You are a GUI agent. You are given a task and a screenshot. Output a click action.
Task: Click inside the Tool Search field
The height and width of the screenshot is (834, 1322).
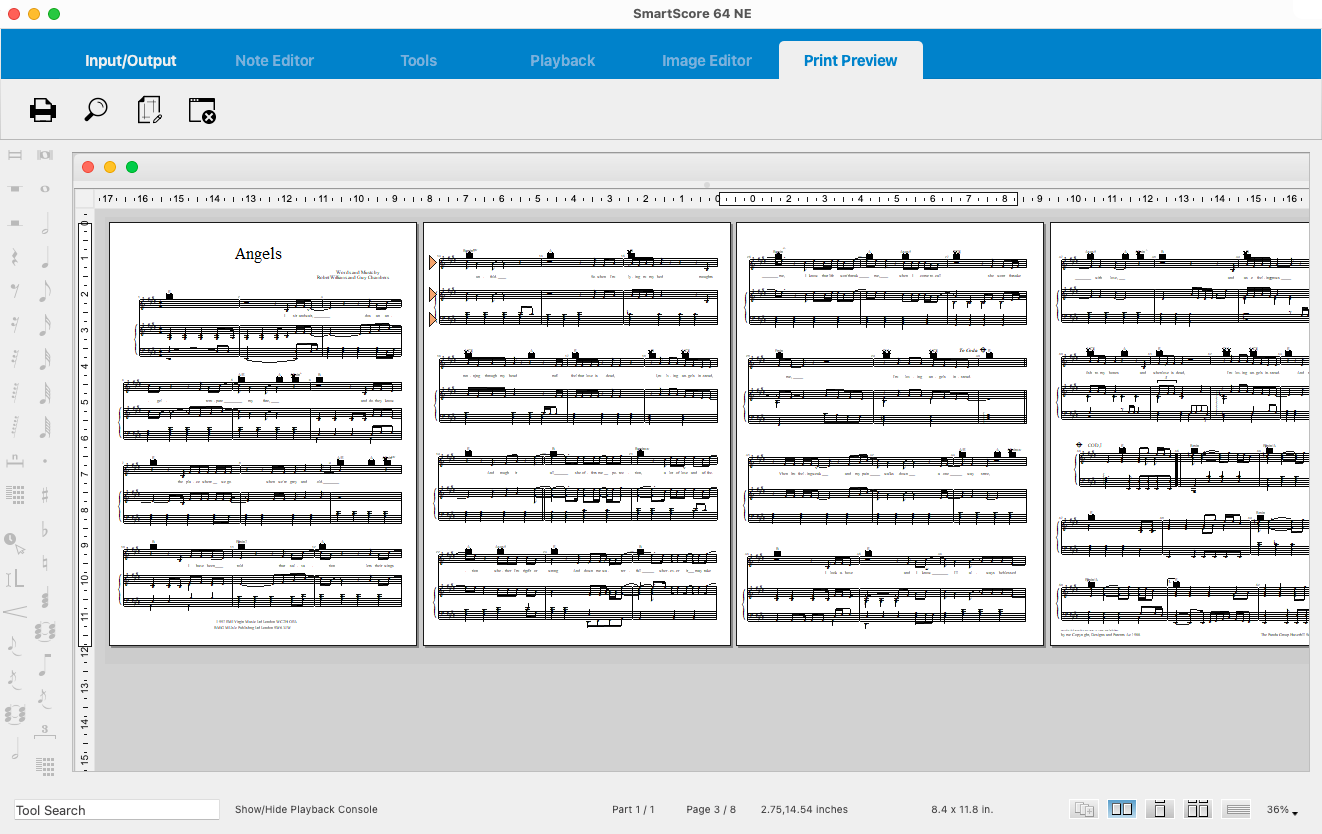(x=116, y=810)
